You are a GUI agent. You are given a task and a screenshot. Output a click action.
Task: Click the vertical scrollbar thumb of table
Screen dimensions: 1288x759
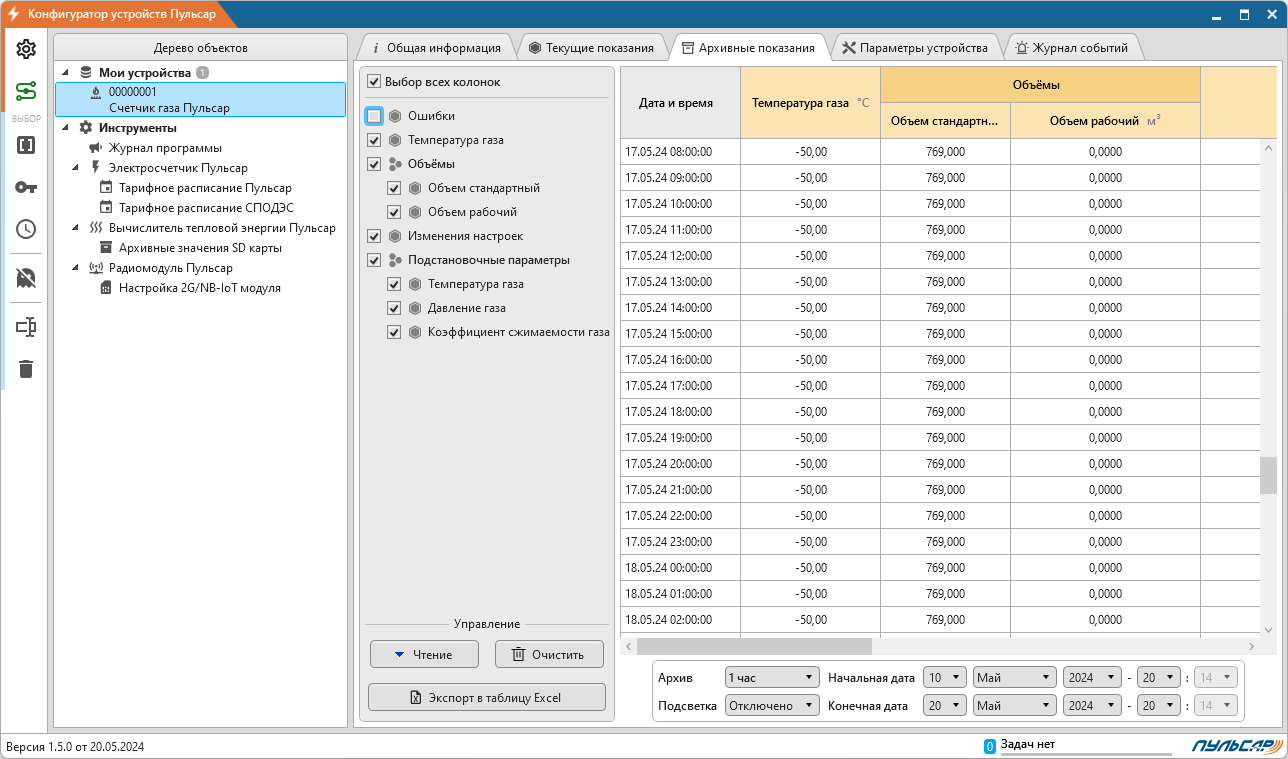pyautogui.click(x=1268, y=474)
